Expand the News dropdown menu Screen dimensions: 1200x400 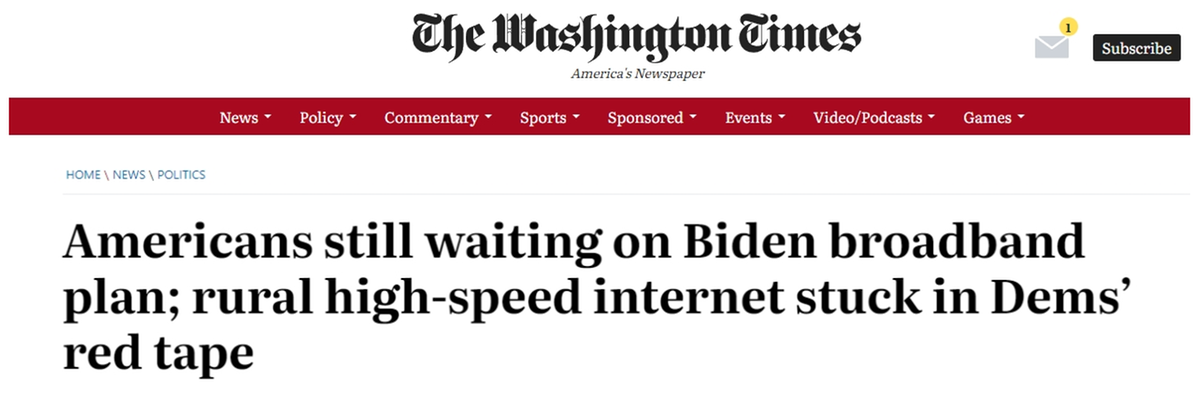(245, 118)
